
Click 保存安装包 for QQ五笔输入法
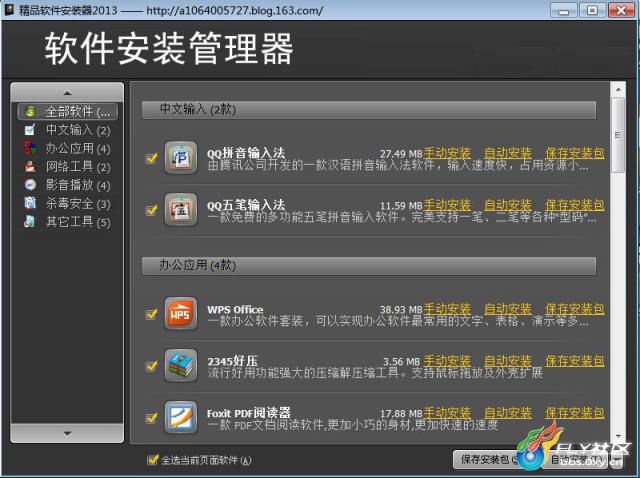point(575,205)
